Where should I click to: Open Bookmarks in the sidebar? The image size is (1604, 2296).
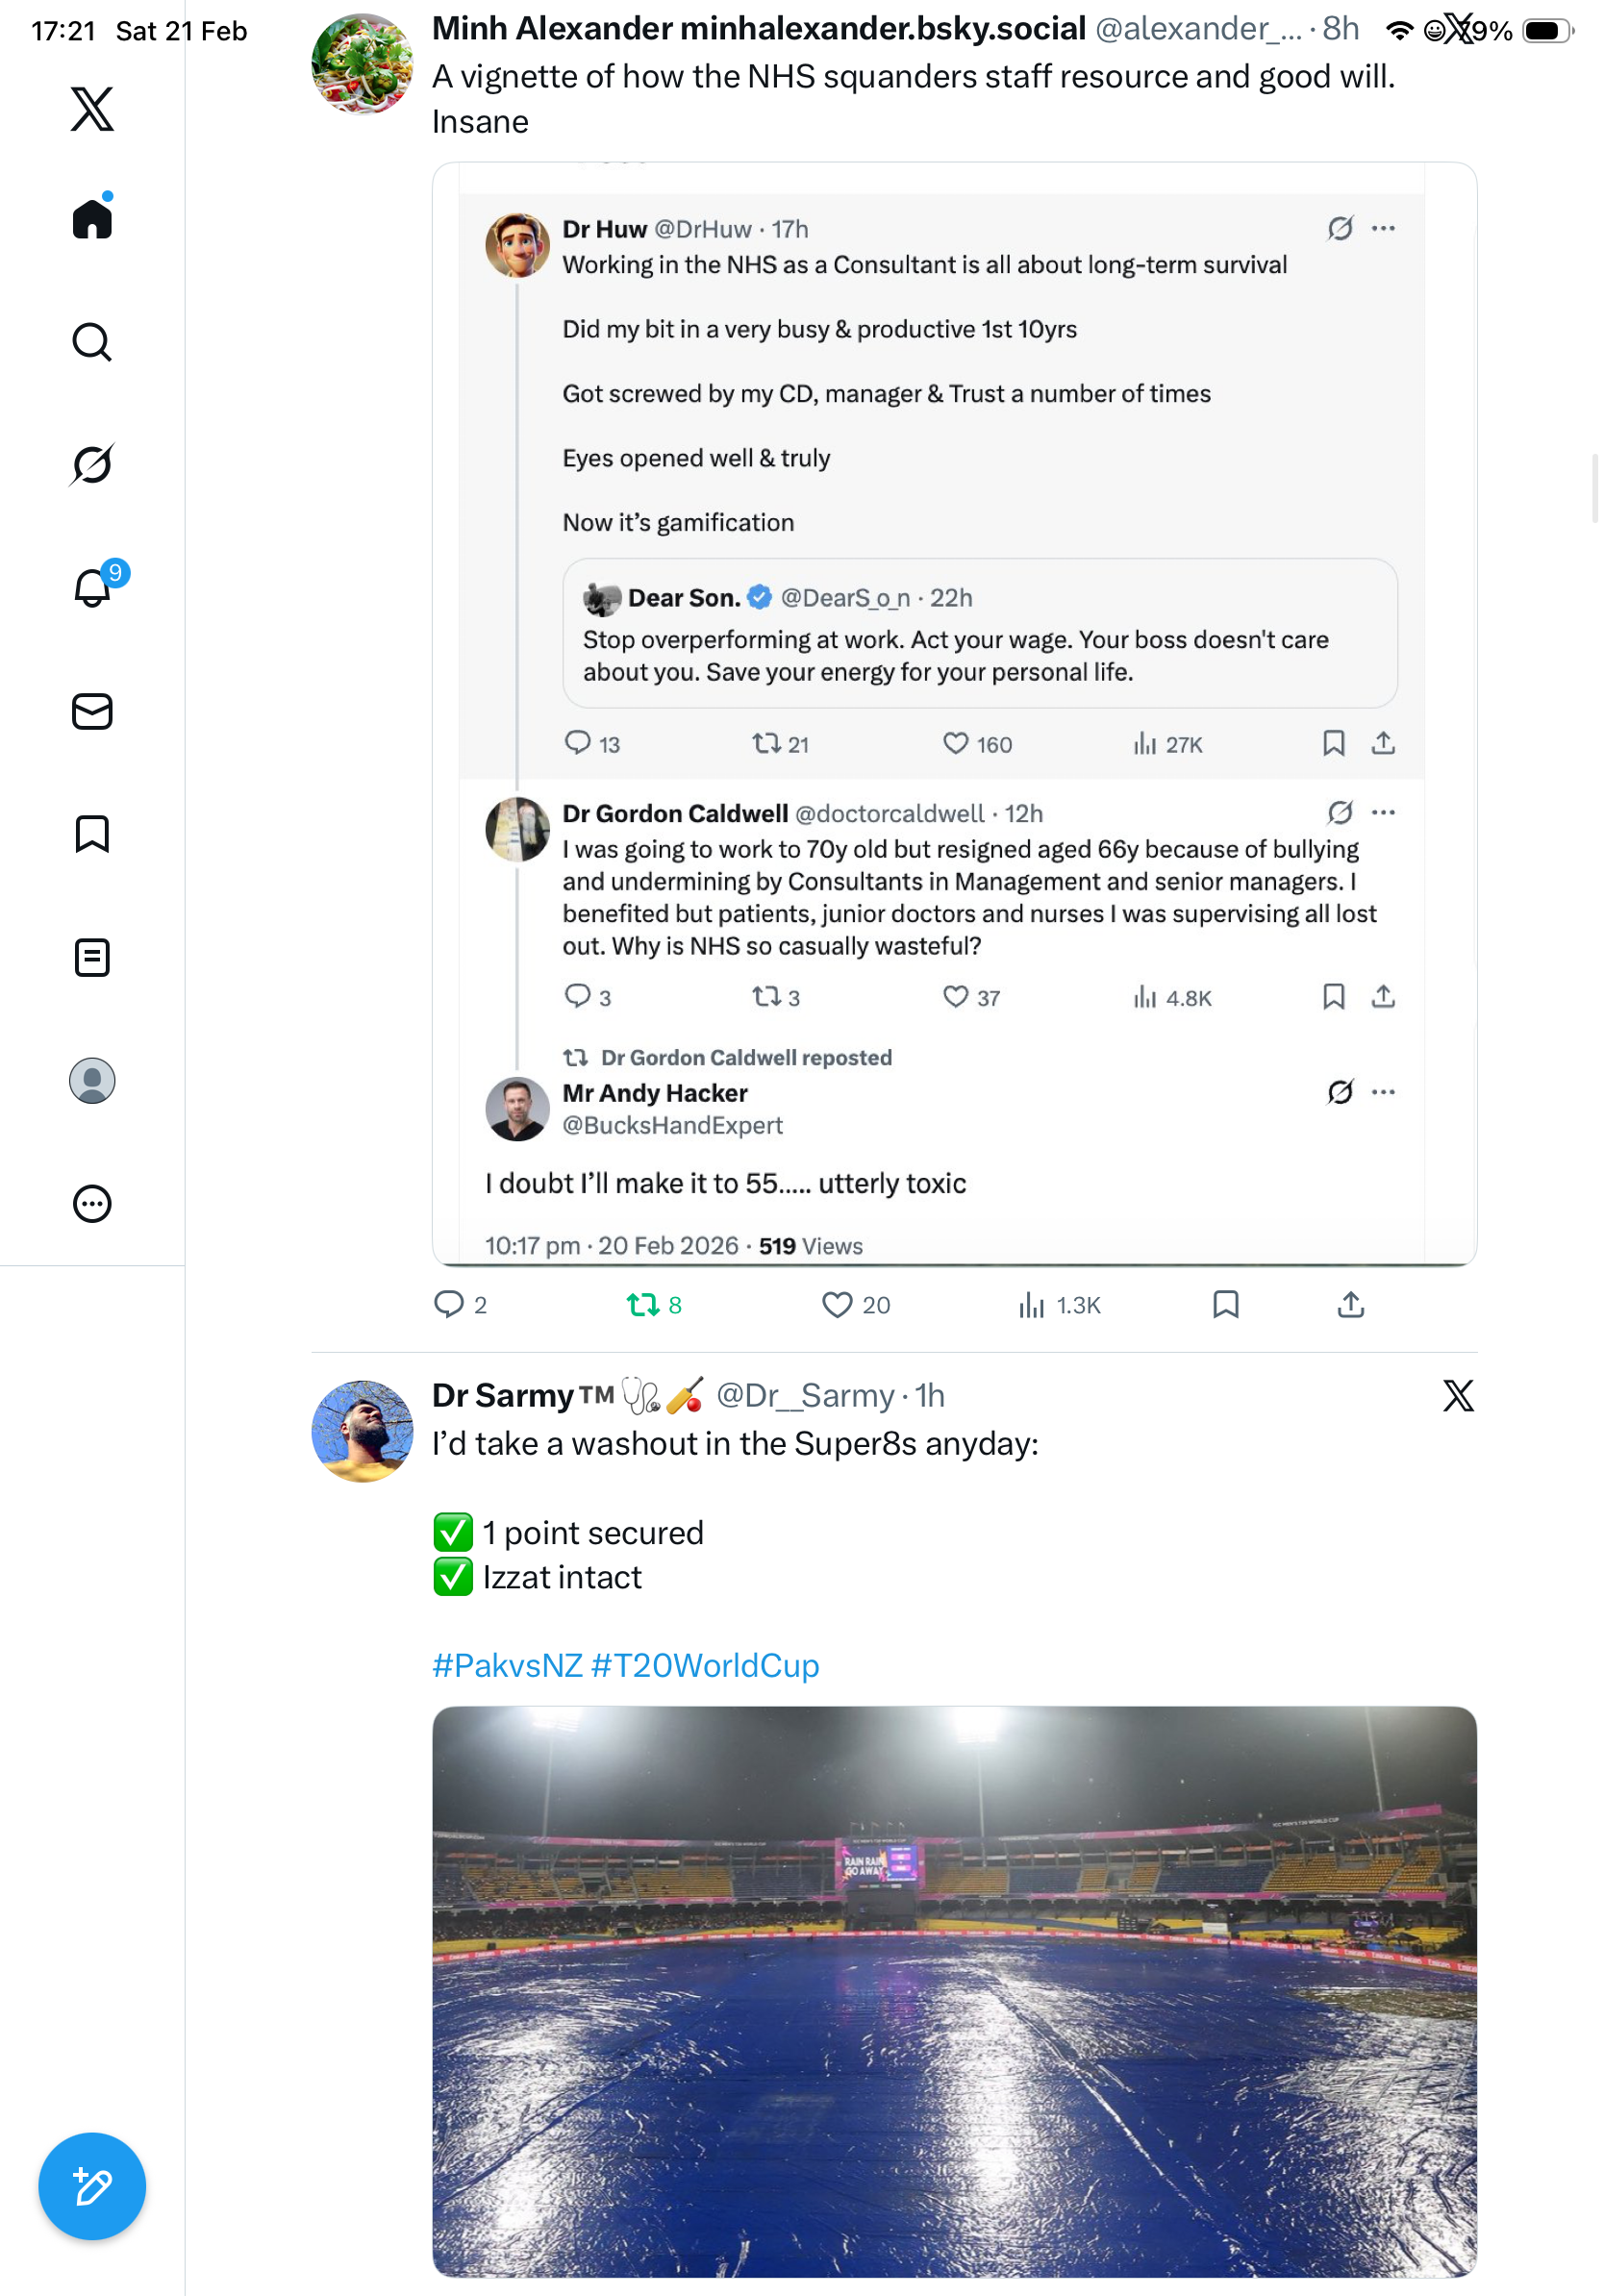click(x=92, y=834)
